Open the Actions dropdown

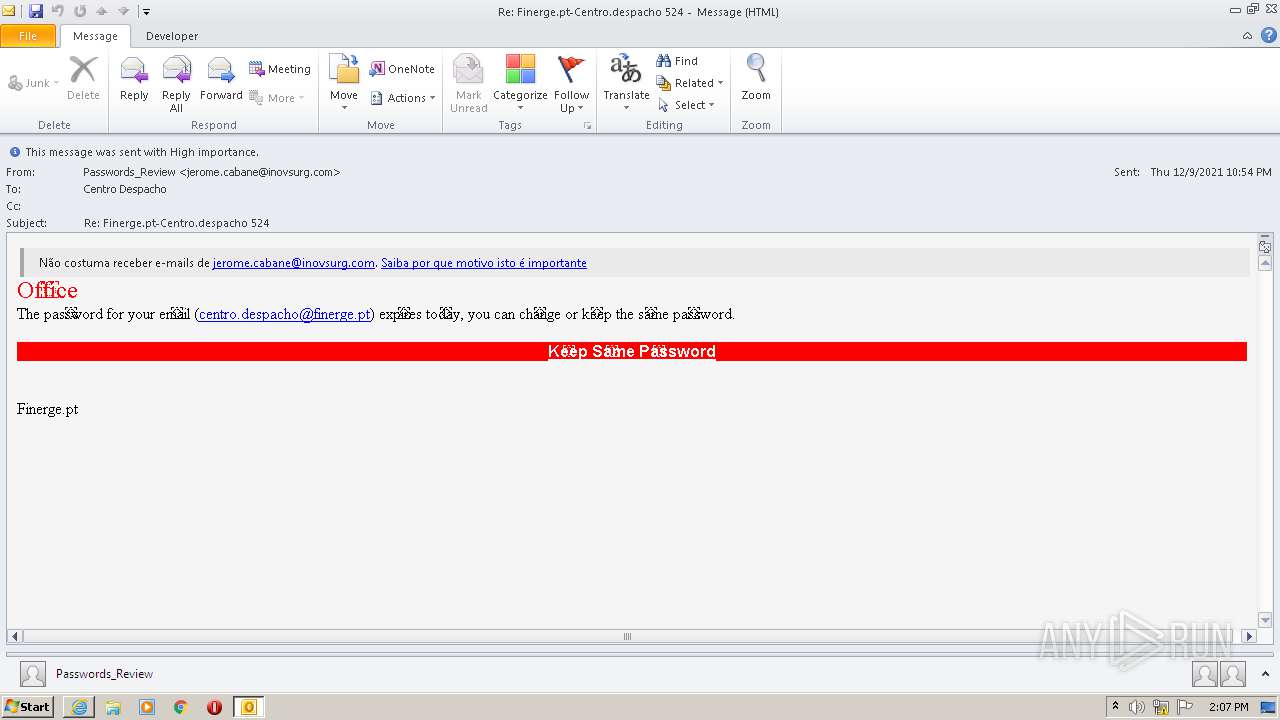coord(403,98)
